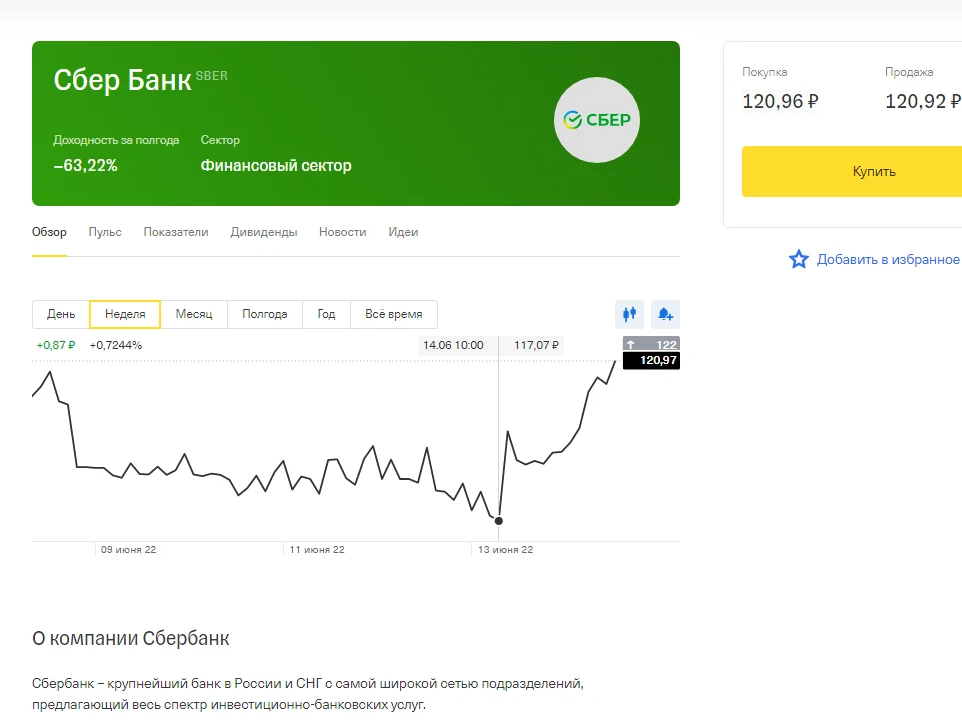Click the yellow Купить button

(x=852, y=172)
